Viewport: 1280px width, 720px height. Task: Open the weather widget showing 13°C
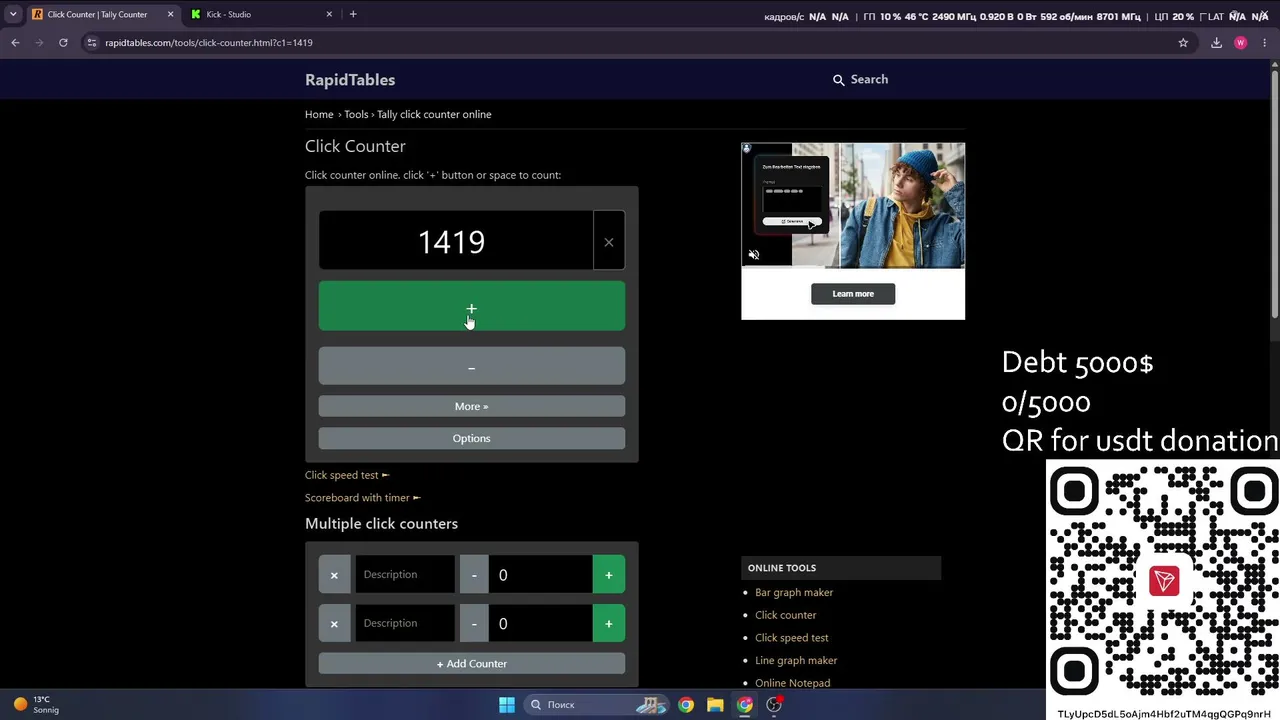36,705
